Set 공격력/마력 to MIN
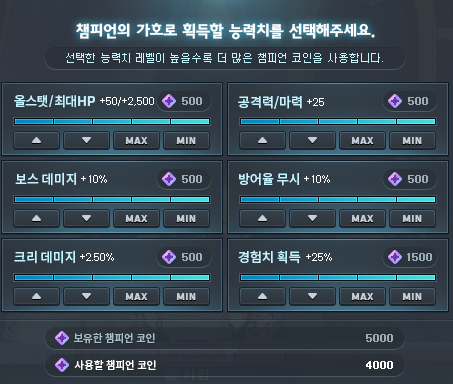Viewport: 453px width, 384px height. click(412, 140)
